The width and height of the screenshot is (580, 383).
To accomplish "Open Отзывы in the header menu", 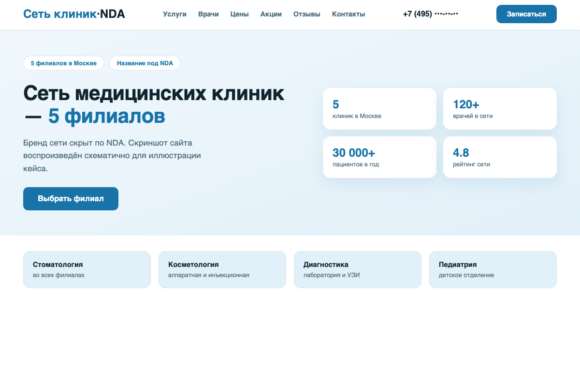I will [307, 14].
